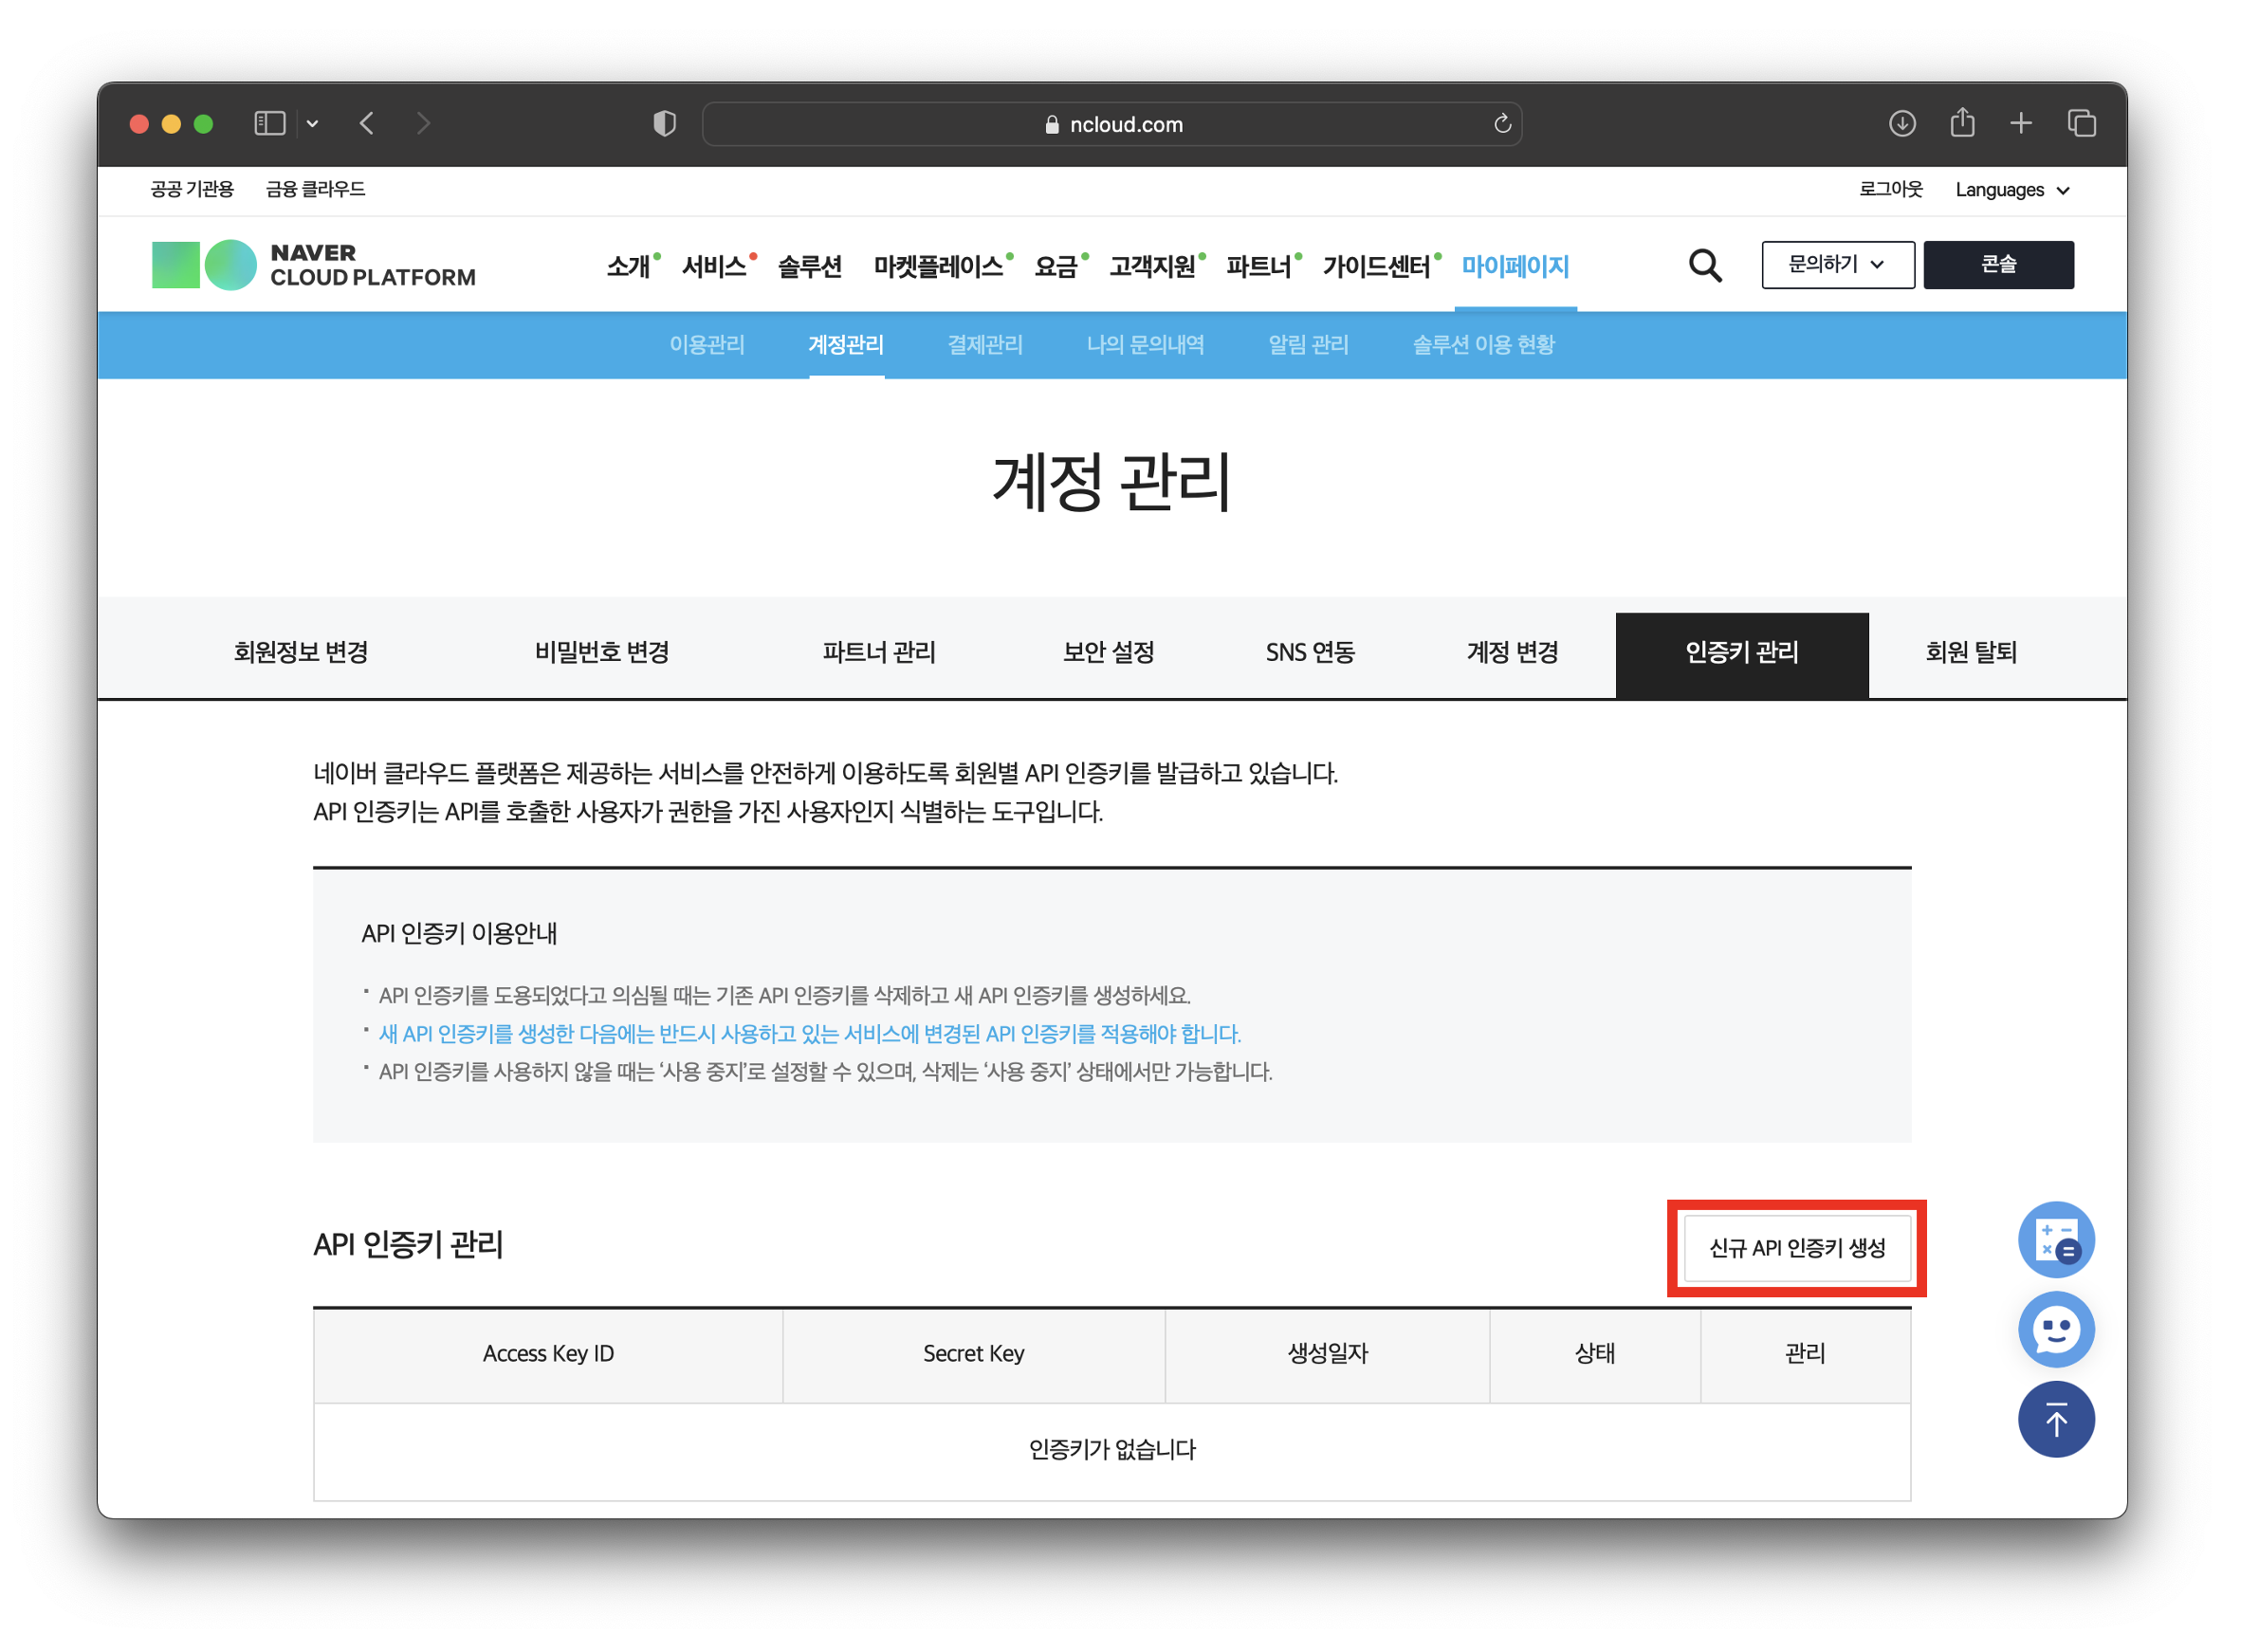Open Safari downloads icon
The height and width of the screenshot is (1652, 2259).
(1901, 123)
